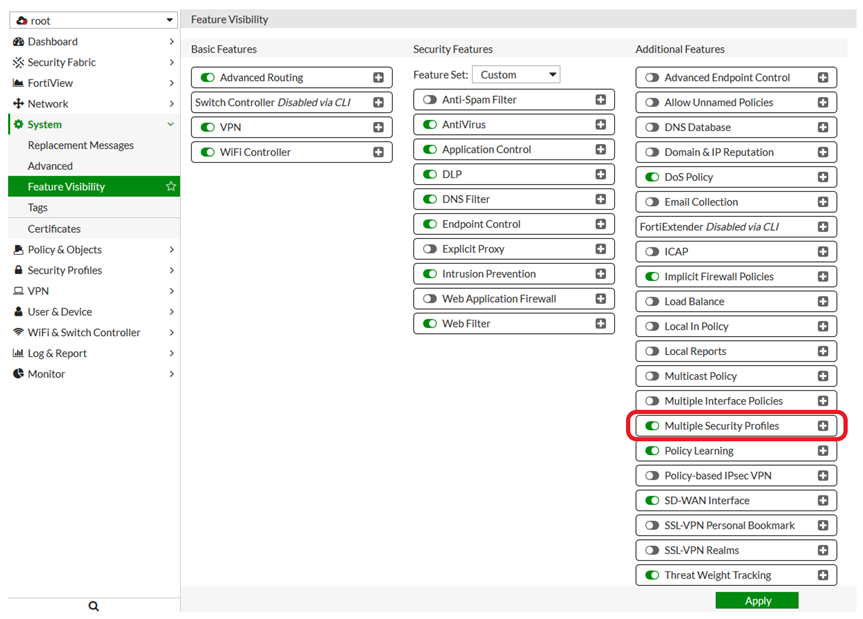The width and height of the screenshot is (863, 619).
Task: Select Certificates in the System menu
Action: click(54, 229)
